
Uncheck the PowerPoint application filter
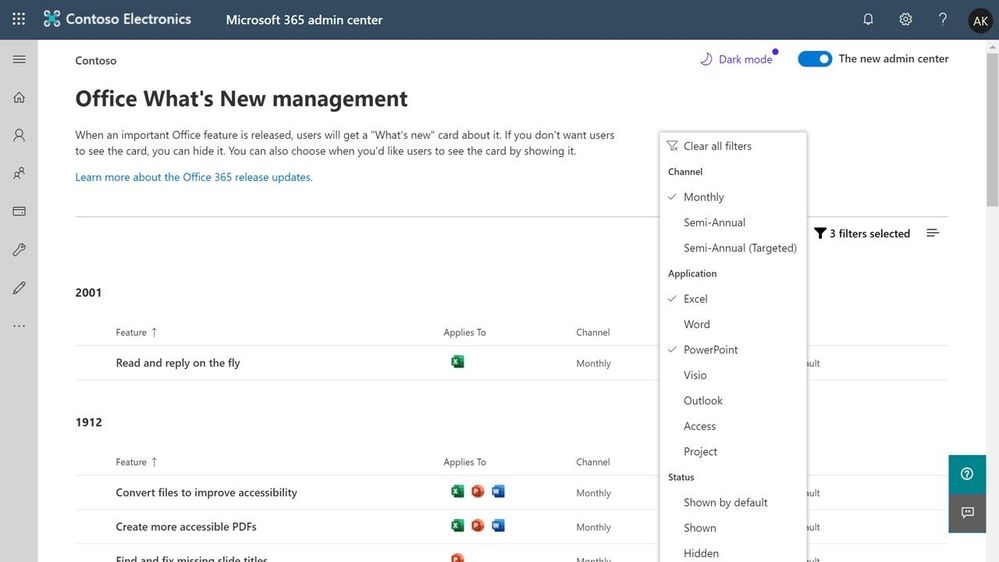coord(733,350)
